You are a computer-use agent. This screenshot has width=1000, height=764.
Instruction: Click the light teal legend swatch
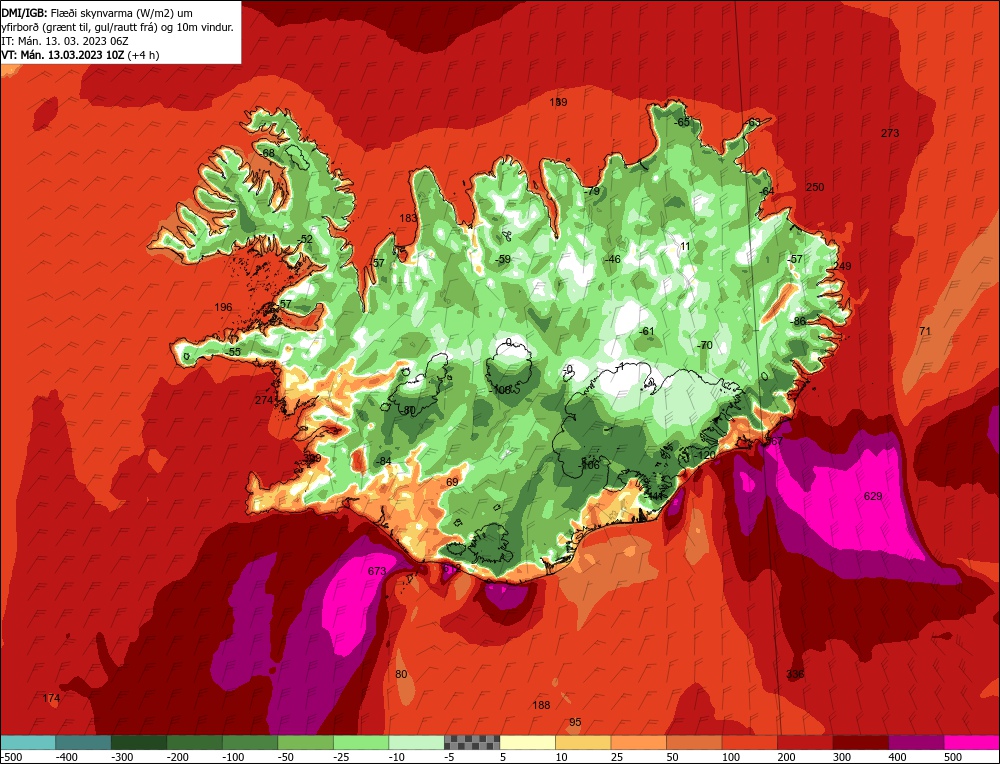pos(28,742)
